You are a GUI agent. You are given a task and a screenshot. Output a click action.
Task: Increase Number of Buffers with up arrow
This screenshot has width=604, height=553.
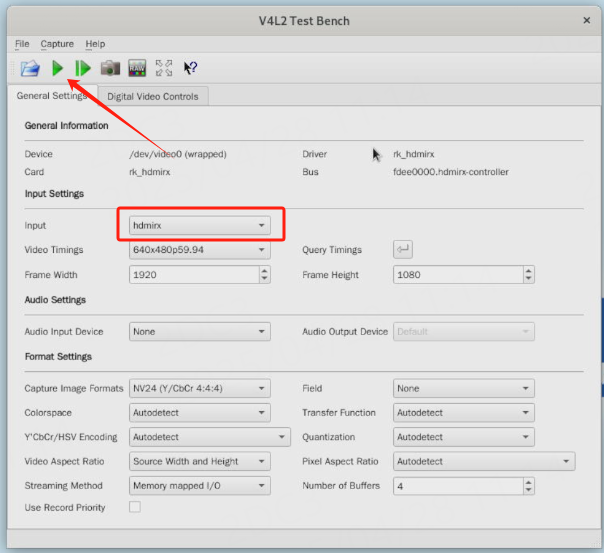click(x=528, y=482)
